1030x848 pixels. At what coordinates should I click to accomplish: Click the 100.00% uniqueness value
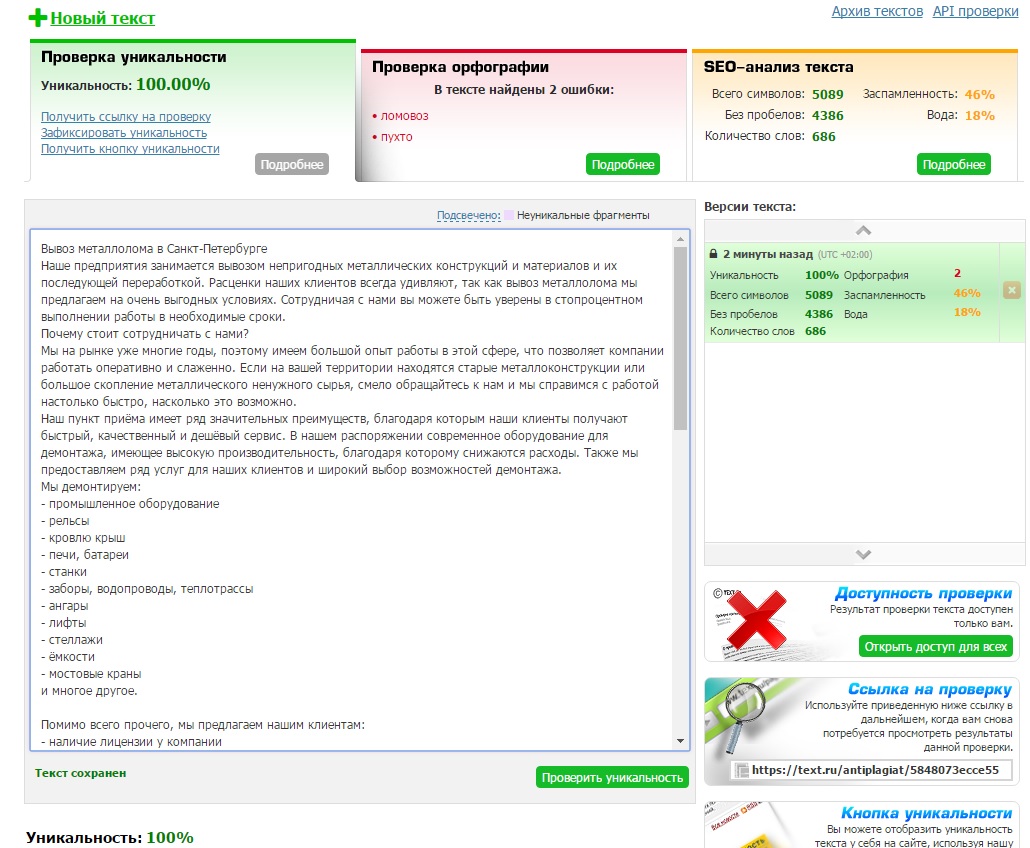point(173,84)
